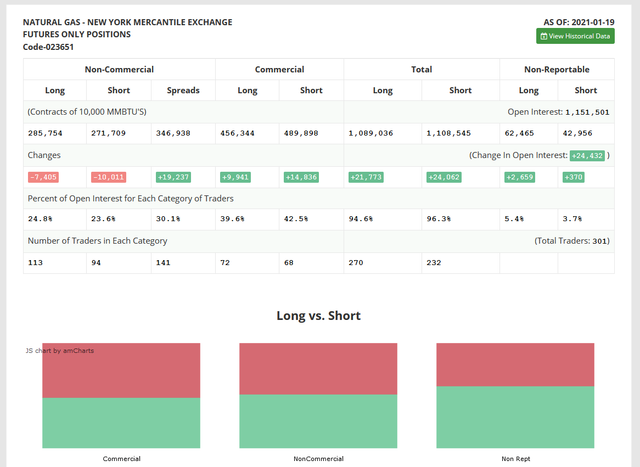Click the red short segment of Non Rept bar

click(515, 365)
